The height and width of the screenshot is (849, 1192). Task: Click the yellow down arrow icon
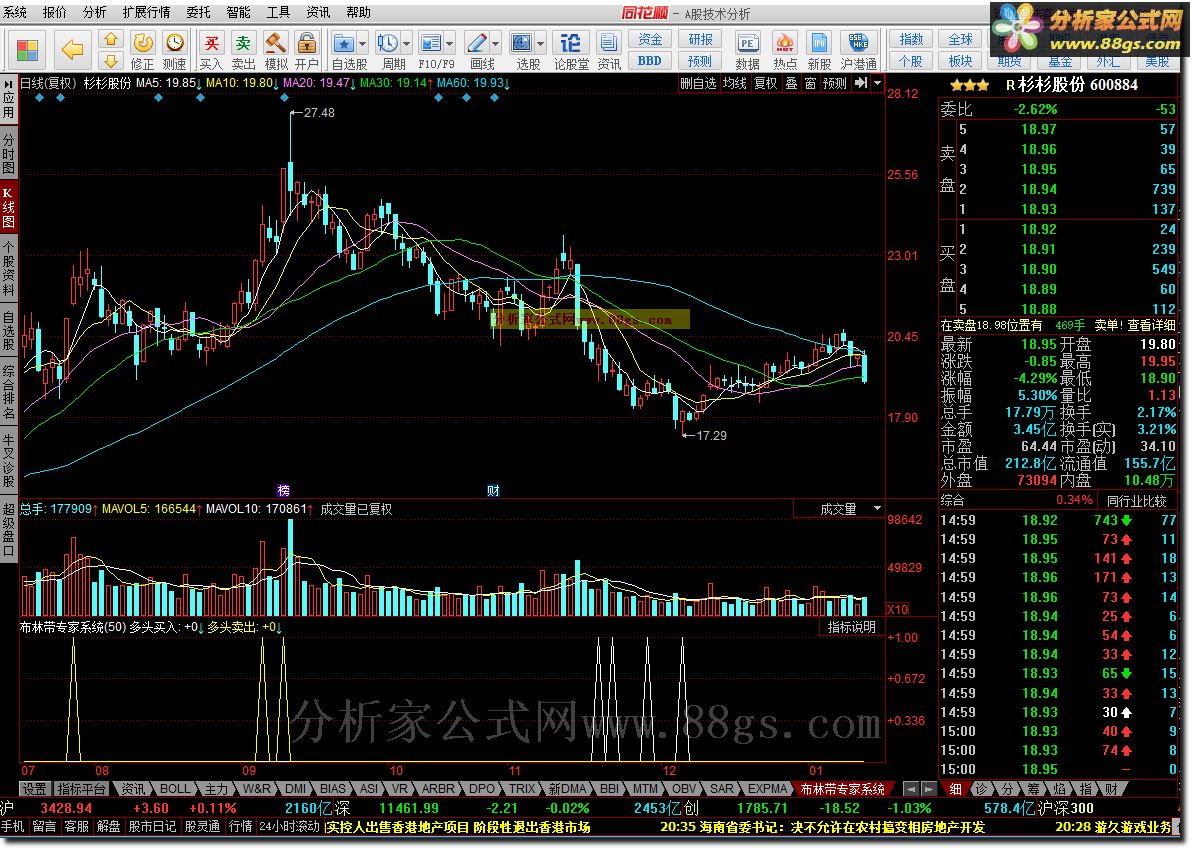point(111,61)
